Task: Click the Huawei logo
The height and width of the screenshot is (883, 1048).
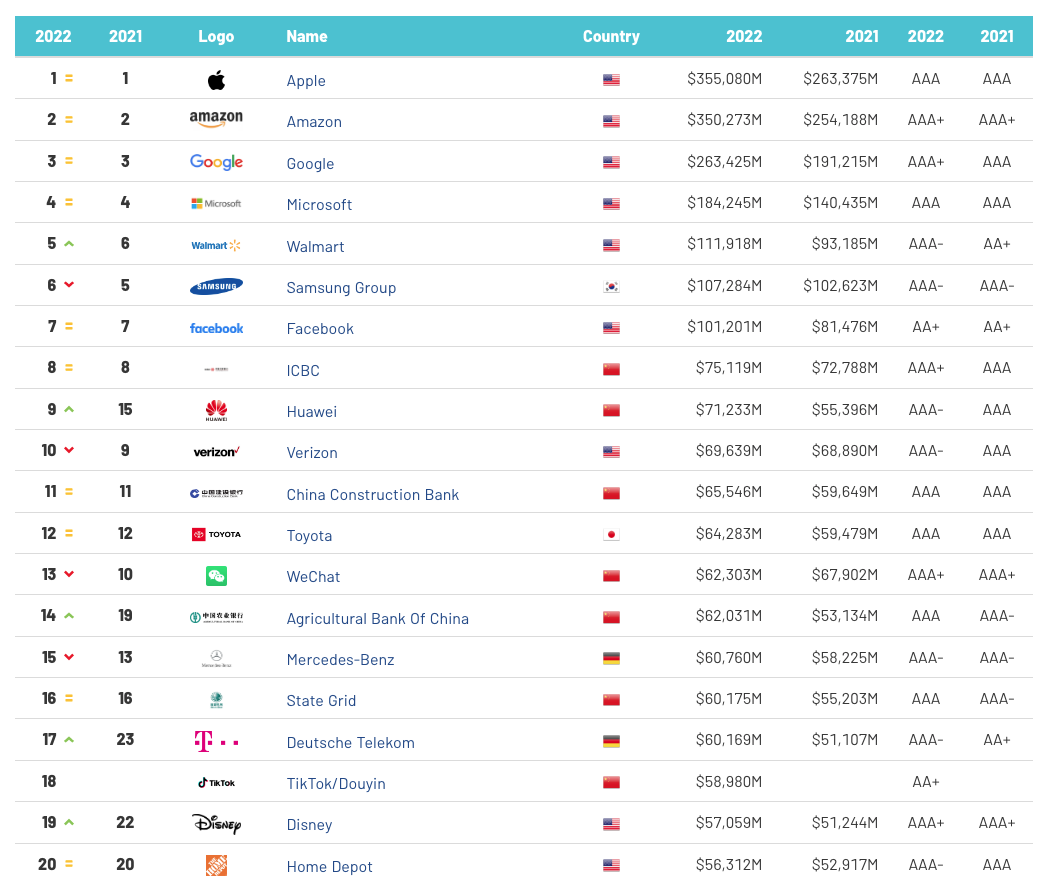Action: pos(216,410)
